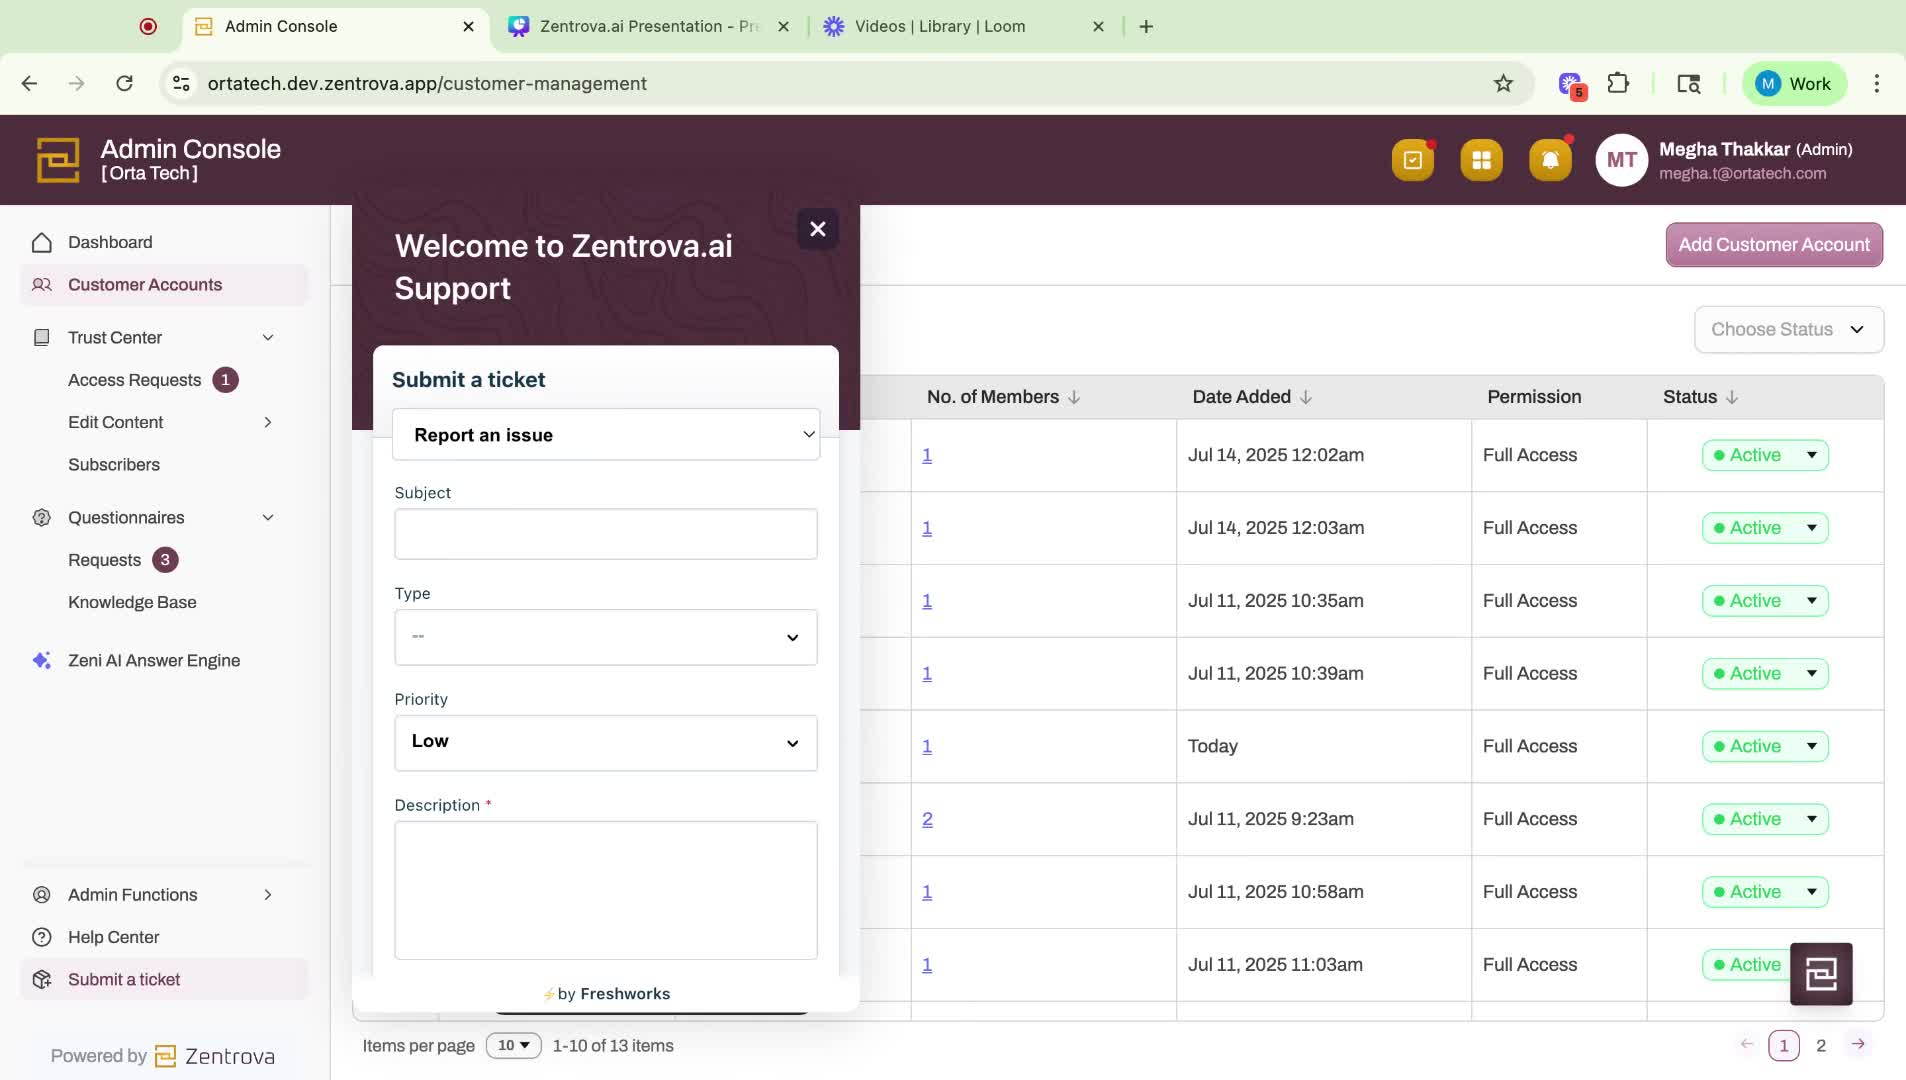Bookmark this page with the star icon
1906x1080 pixels.
point(1503,84)
